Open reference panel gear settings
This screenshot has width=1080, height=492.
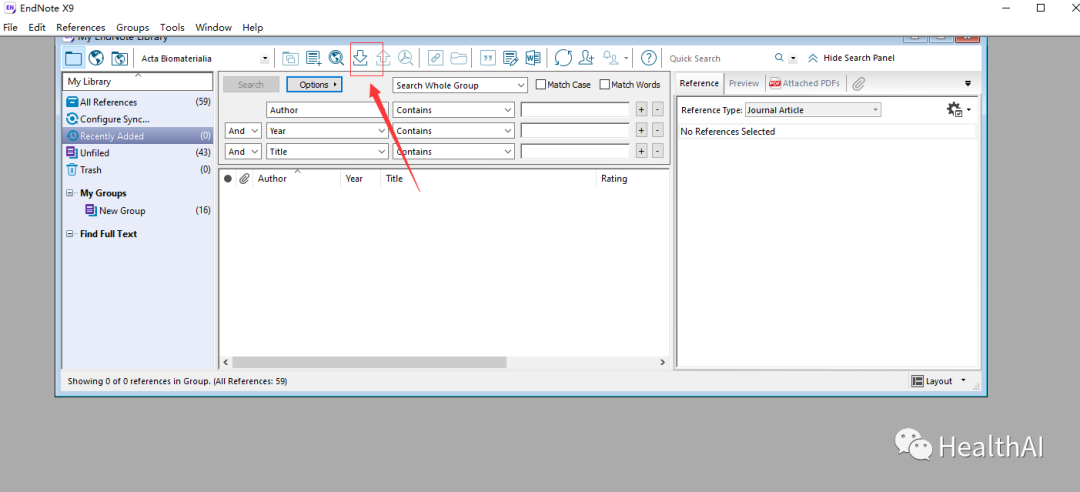tap(955, 110)
